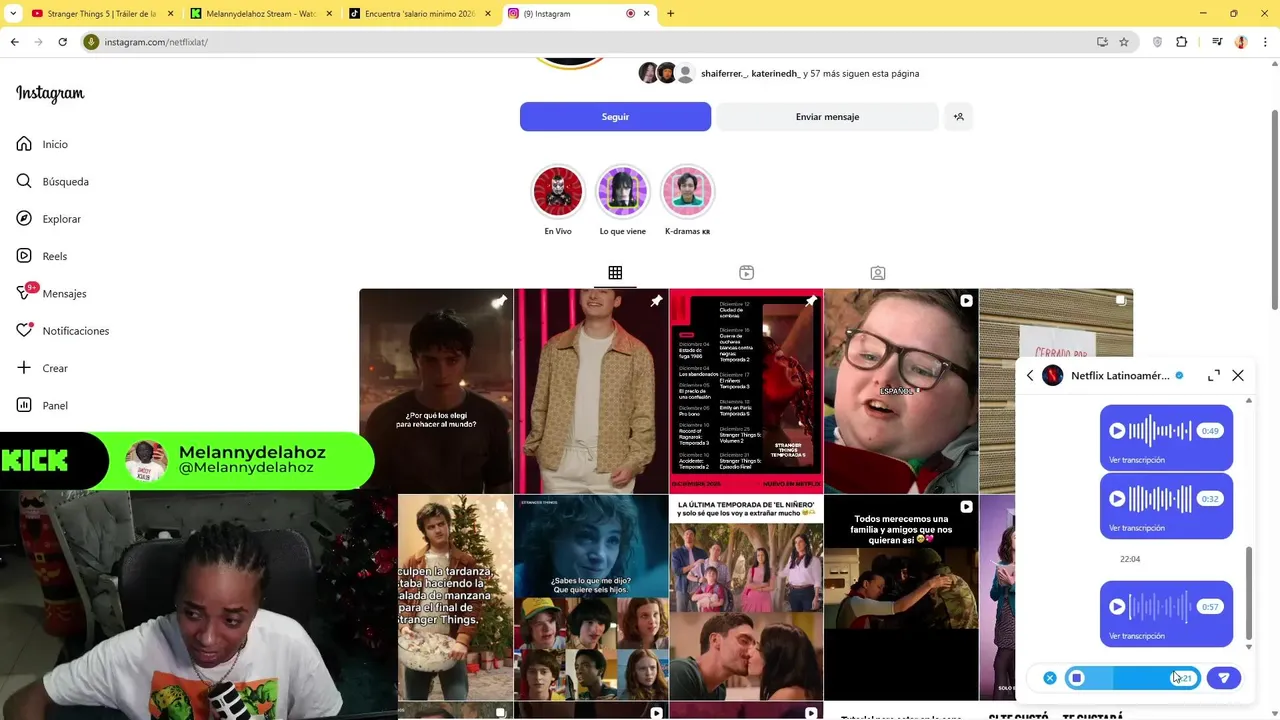1280x720 pixels.
Task: Seek within the 0:57 voice message waveform
Action: [1161, 607]
